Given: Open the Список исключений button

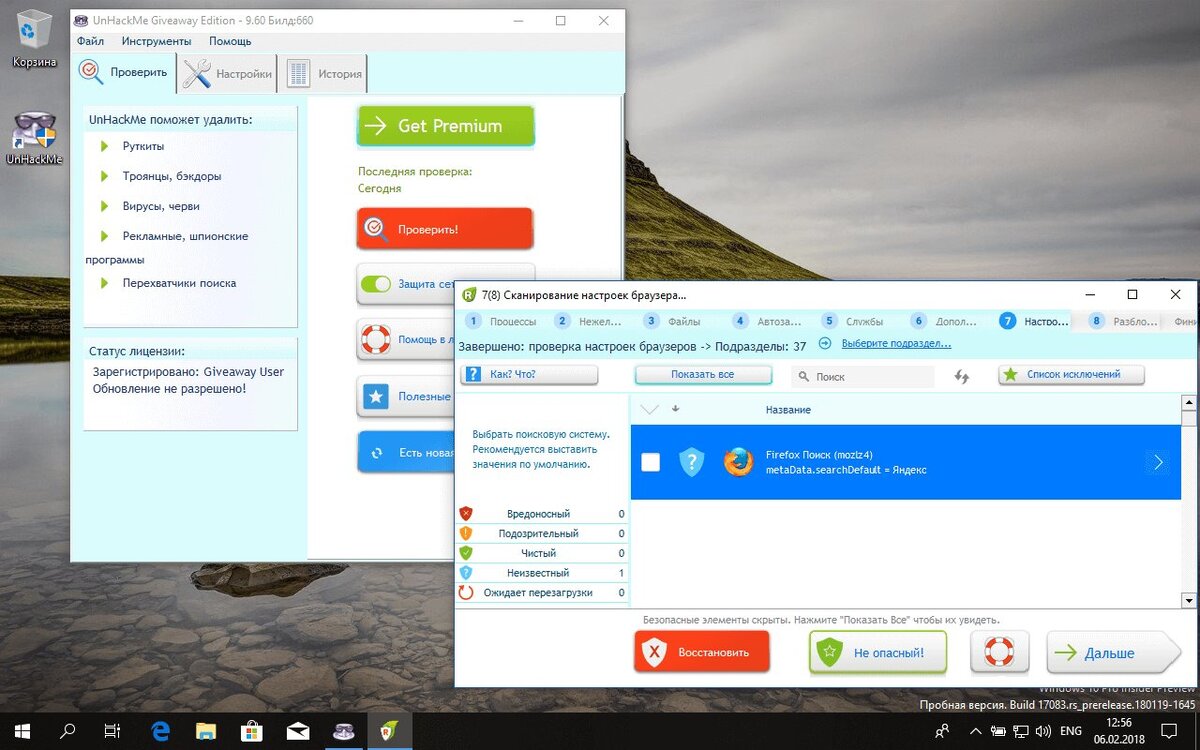Looking at the screenshot, I should click(1071, 375).
